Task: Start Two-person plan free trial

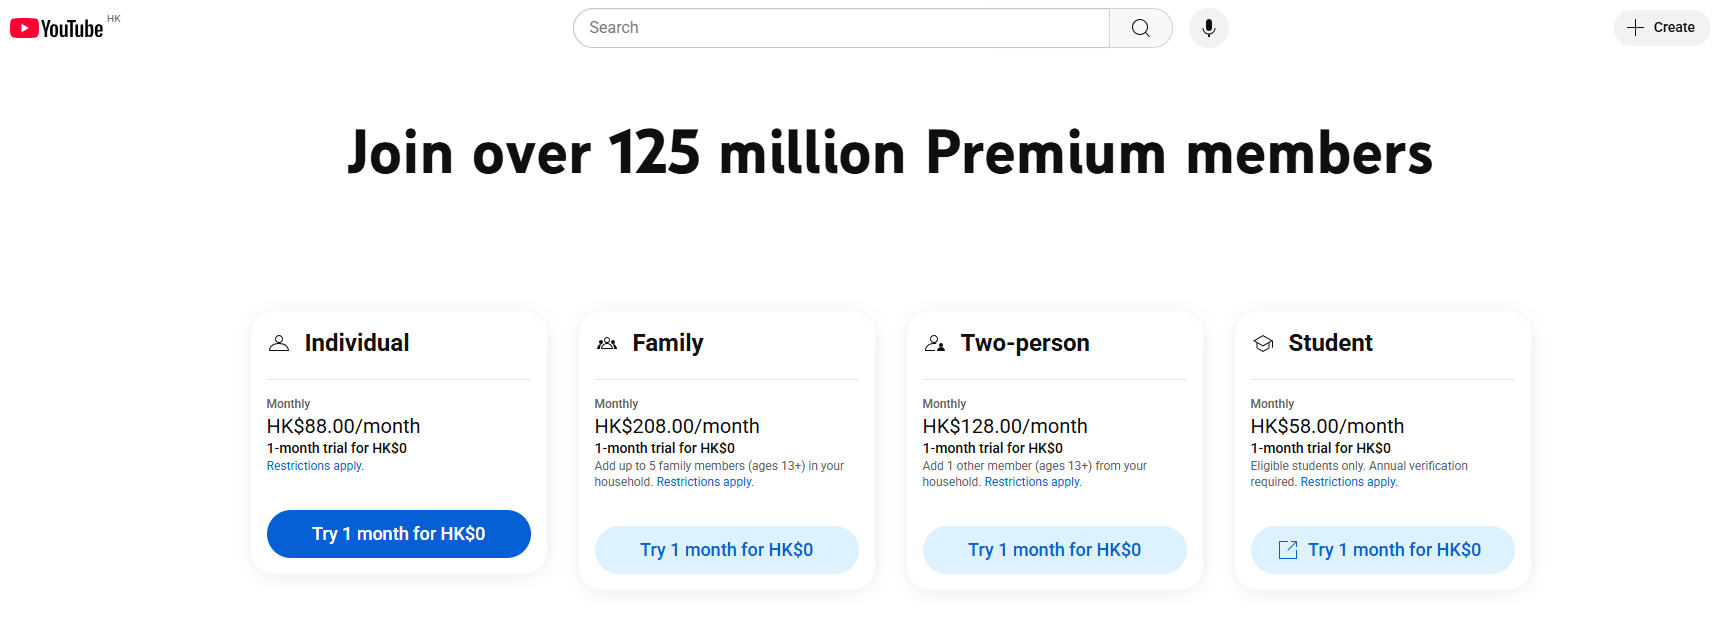Action: tap(1054, 549)
